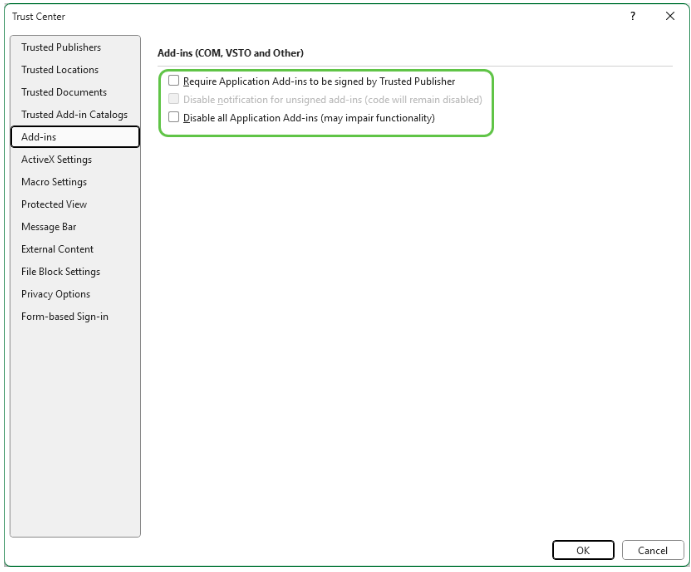Open ActiveX Settings page
Screen dimensions: 691x572
[x=56, y=160]
